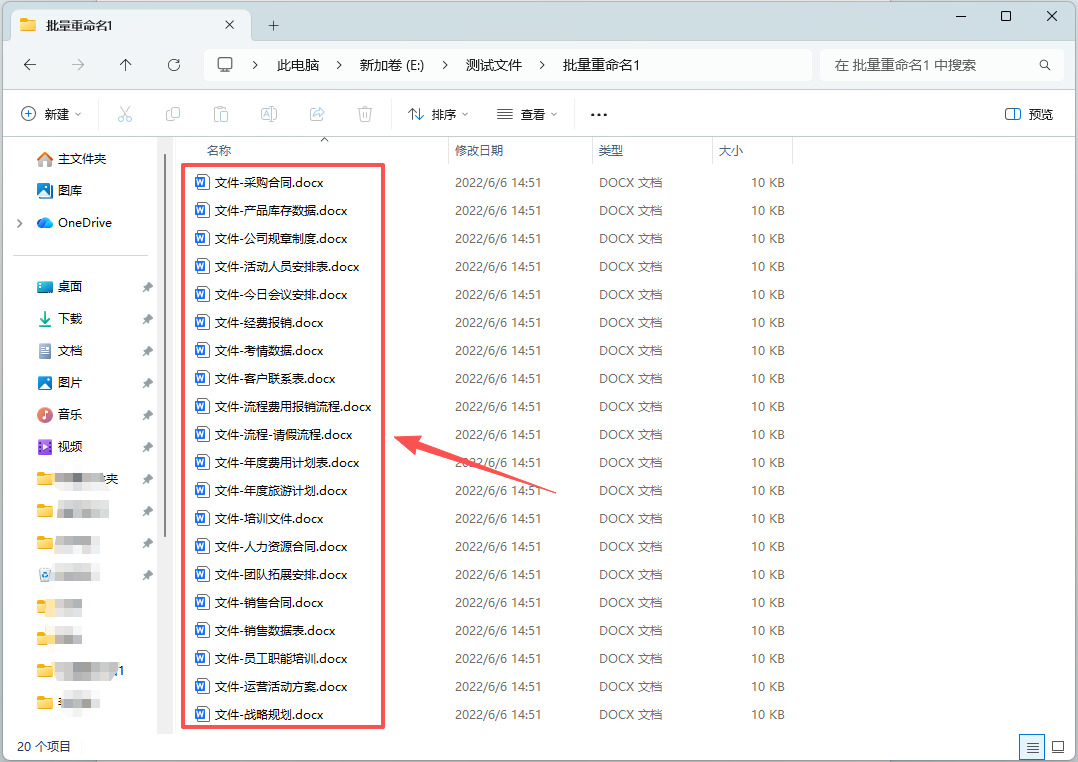Viewport: 1078px width, 762px height.
Task: Select 此电脑 in the address breadcrumb
Action: pyautogui.click(x=298, y=65)
